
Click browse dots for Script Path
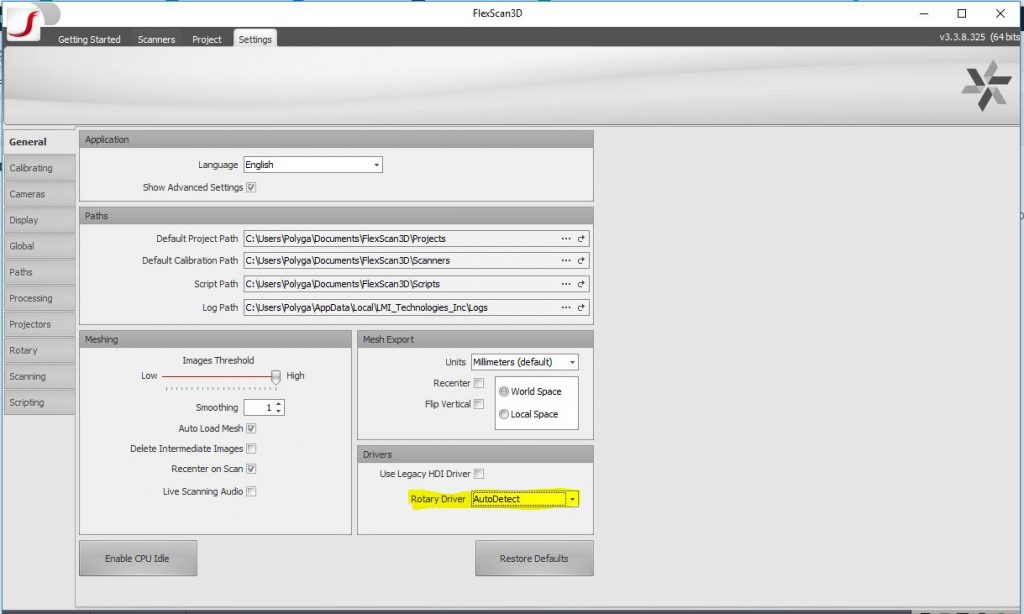point(566,284)
